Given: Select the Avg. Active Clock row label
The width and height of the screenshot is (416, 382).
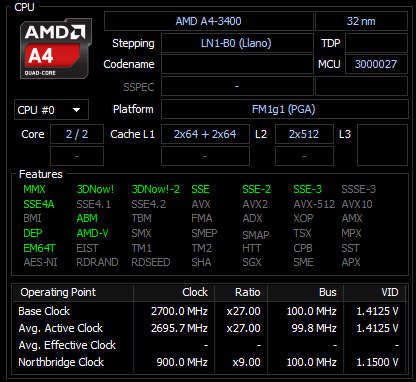Looking at the screenshot, I should pyautogui.click(x=61, y=328).
